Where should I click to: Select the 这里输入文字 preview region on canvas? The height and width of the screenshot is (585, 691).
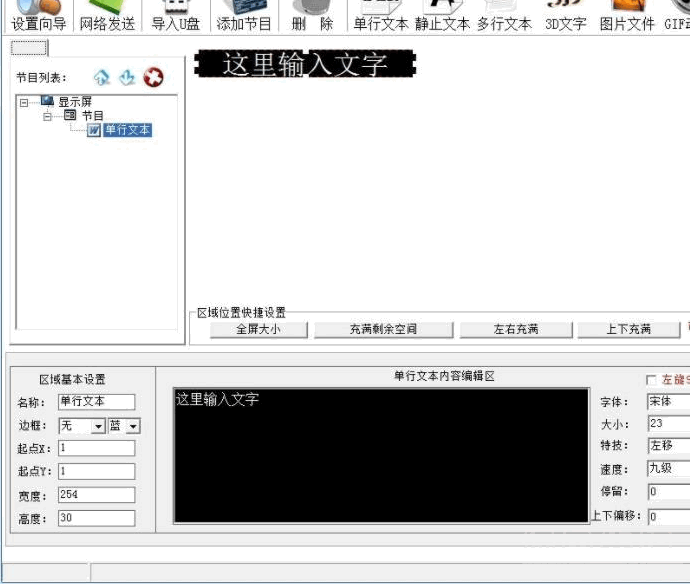tap(305, 65)
